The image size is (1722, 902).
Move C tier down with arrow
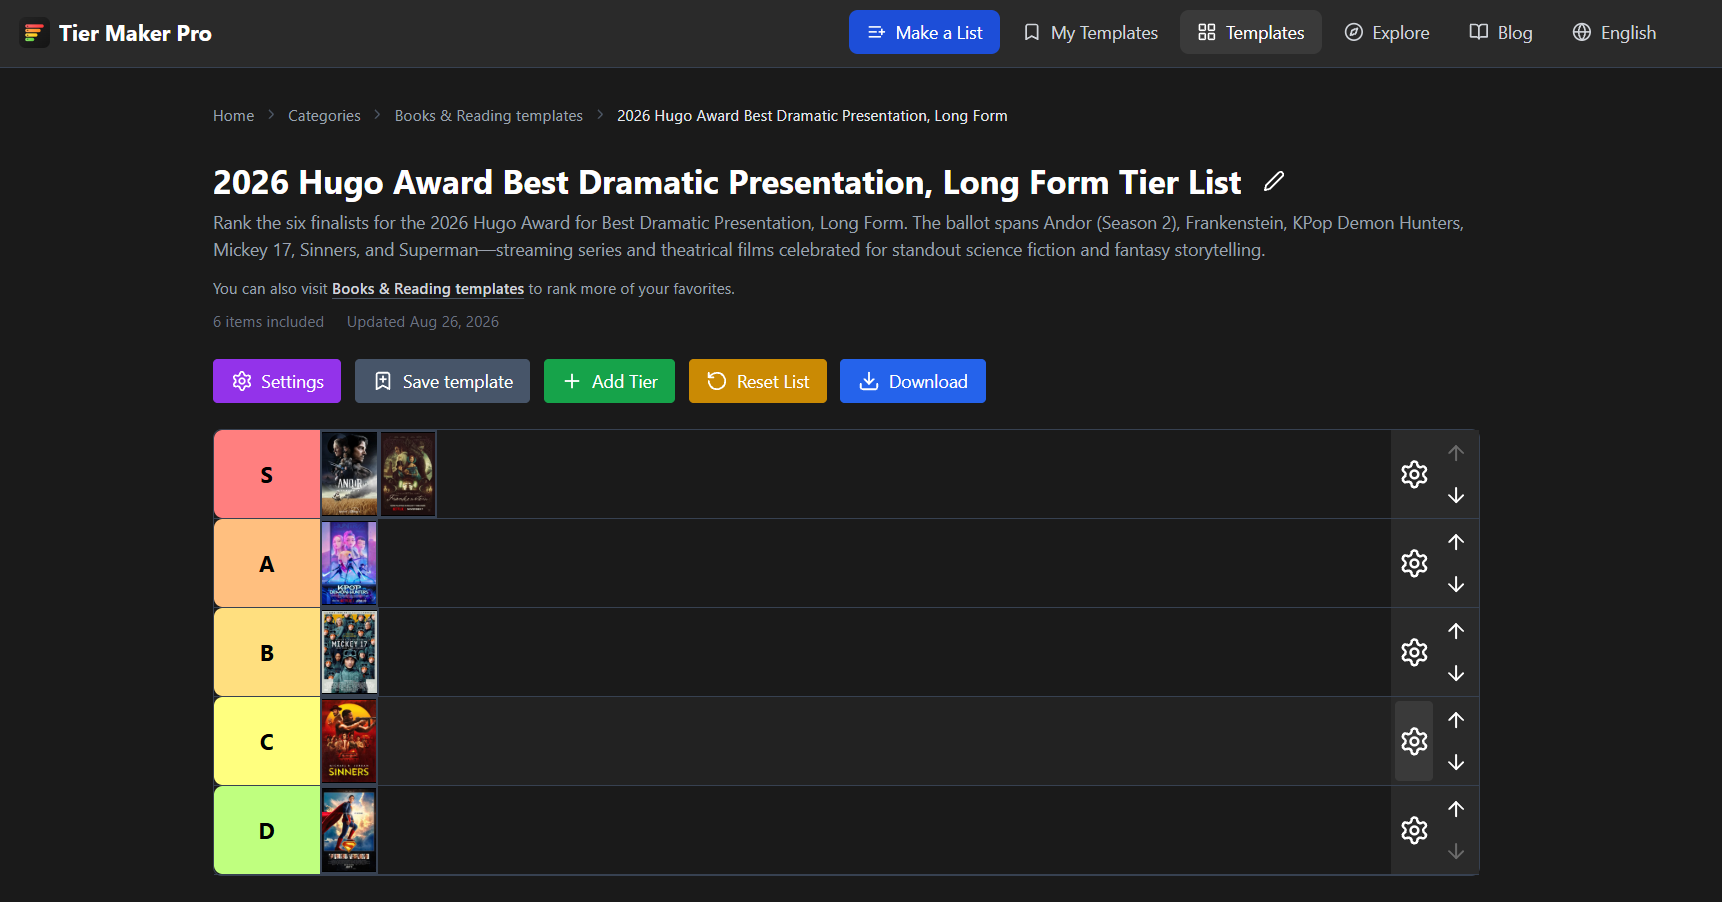1456,762
